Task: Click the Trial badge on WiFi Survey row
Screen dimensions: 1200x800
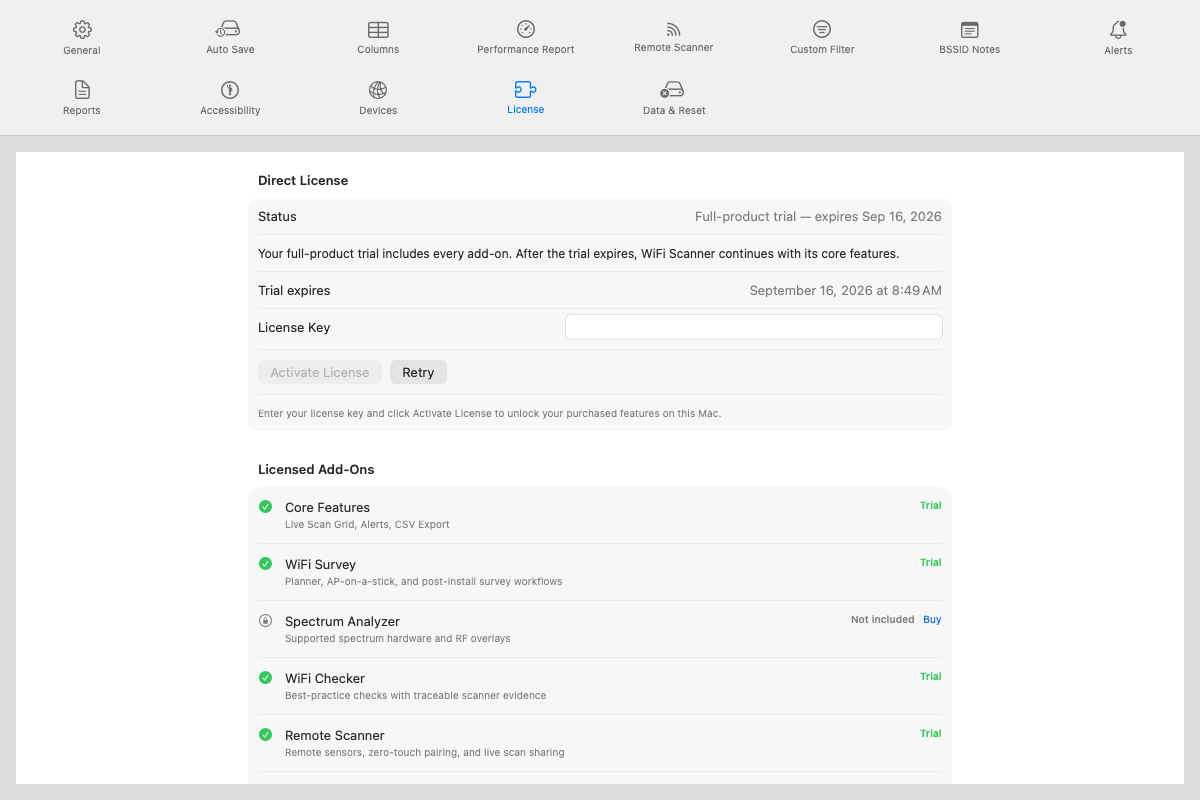Action: (931, 563)
